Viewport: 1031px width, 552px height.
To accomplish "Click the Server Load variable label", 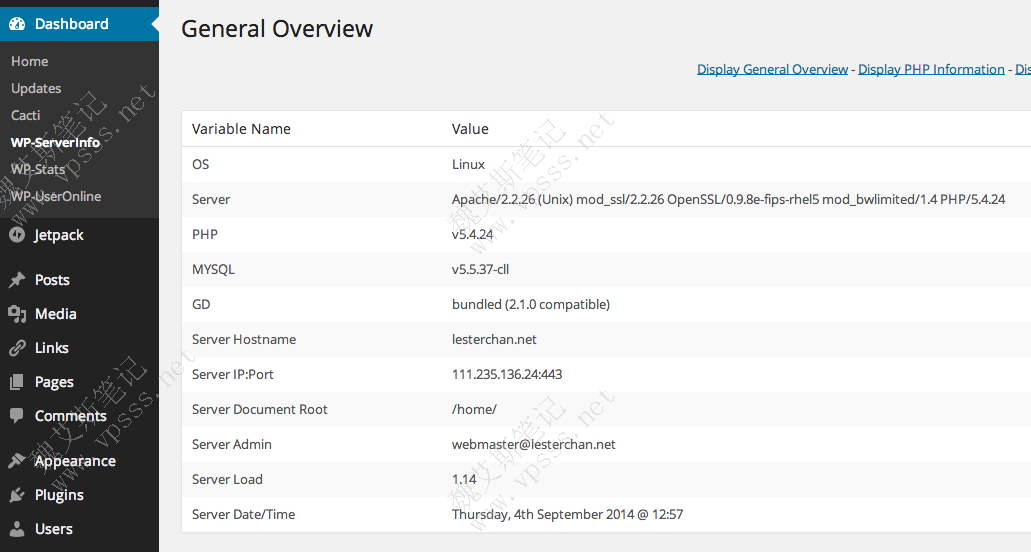I will click(227, 480).
